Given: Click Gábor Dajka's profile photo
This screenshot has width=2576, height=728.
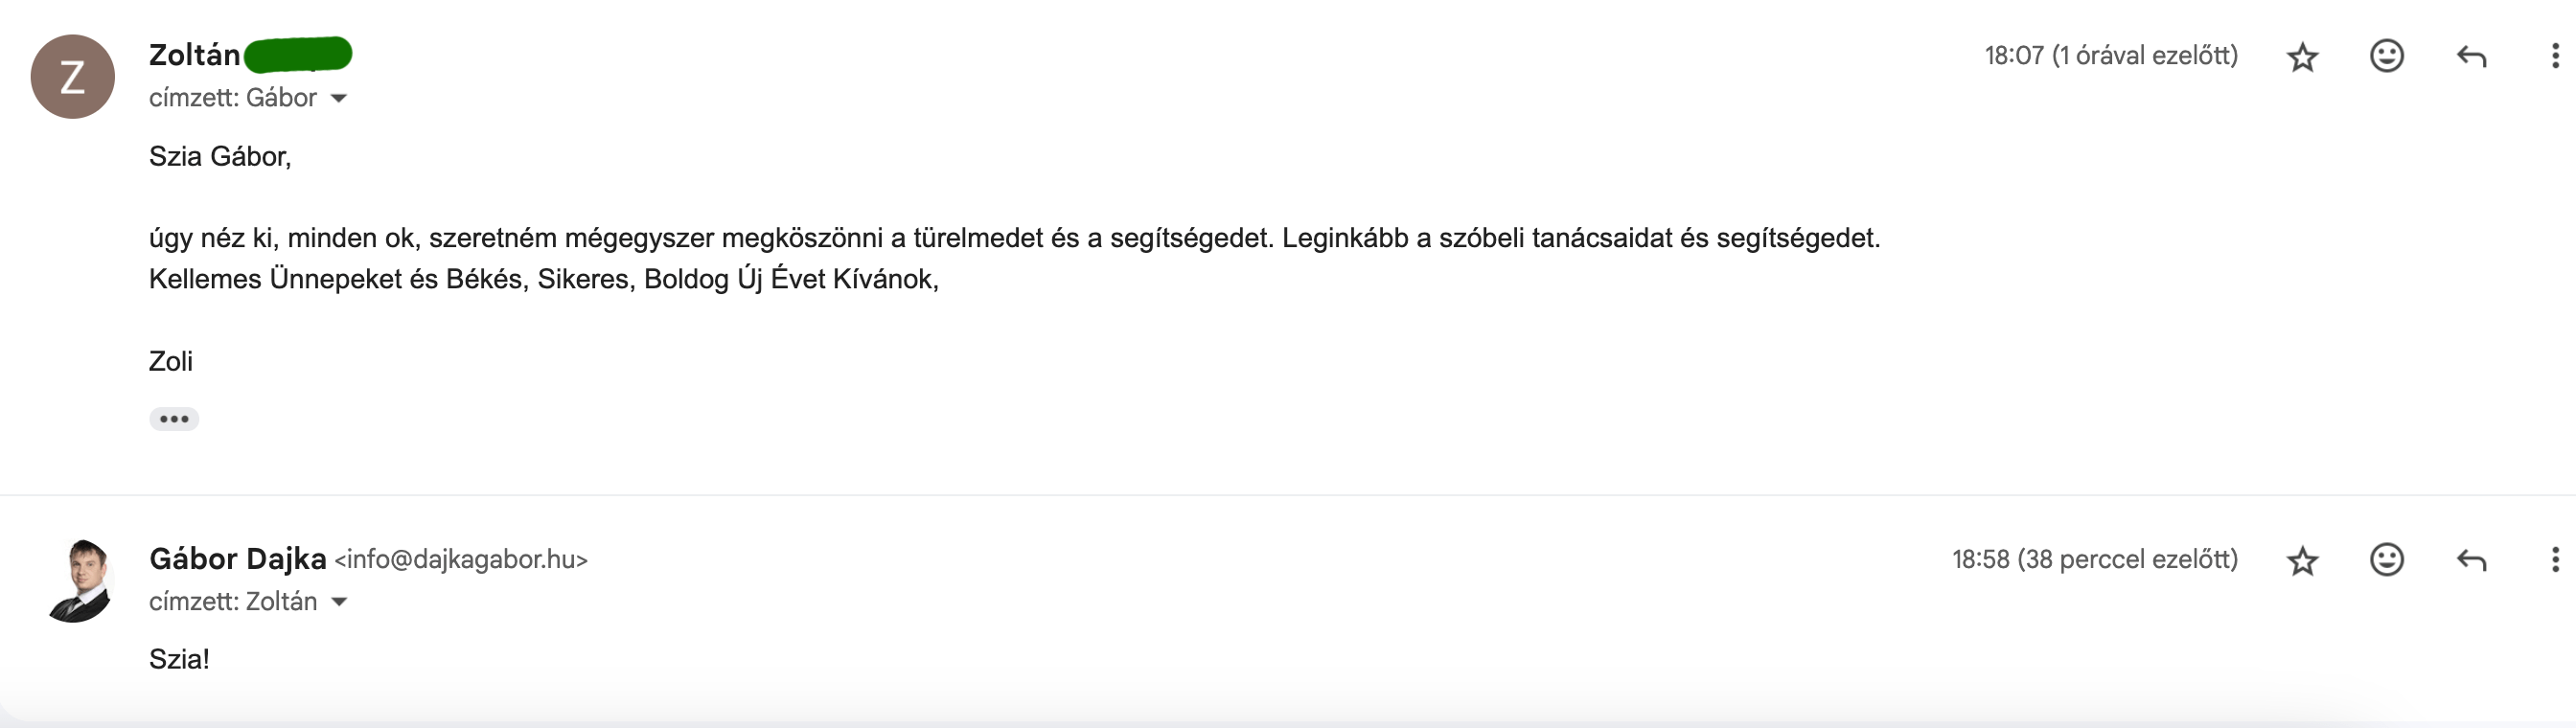Looking at the screenshot, I should 78,581.
